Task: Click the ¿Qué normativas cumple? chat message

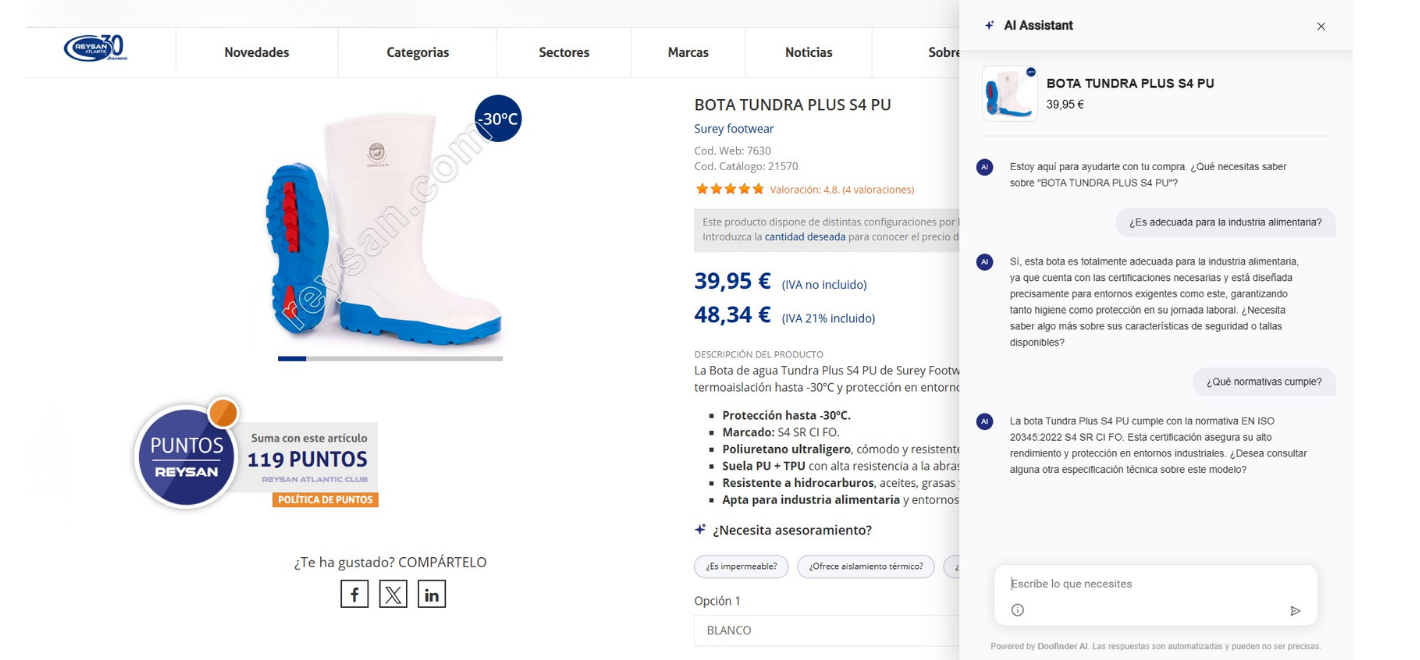Action: click(x=1264, y=382)
